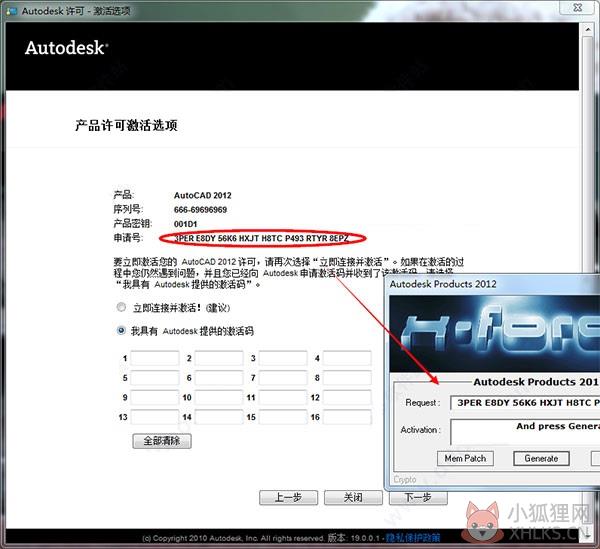
Task: Click activation code field 4
Action: (347, 358)
